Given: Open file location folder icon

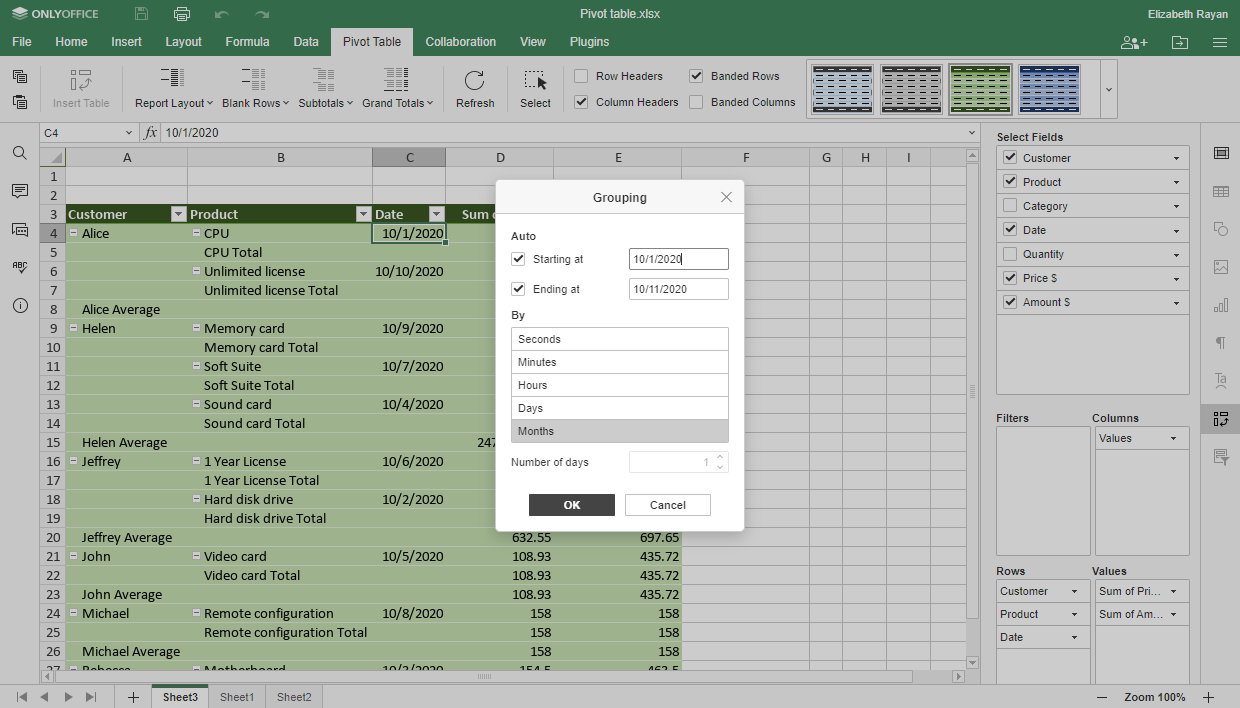Looking at the screenshot, I should click(1180, 42).
